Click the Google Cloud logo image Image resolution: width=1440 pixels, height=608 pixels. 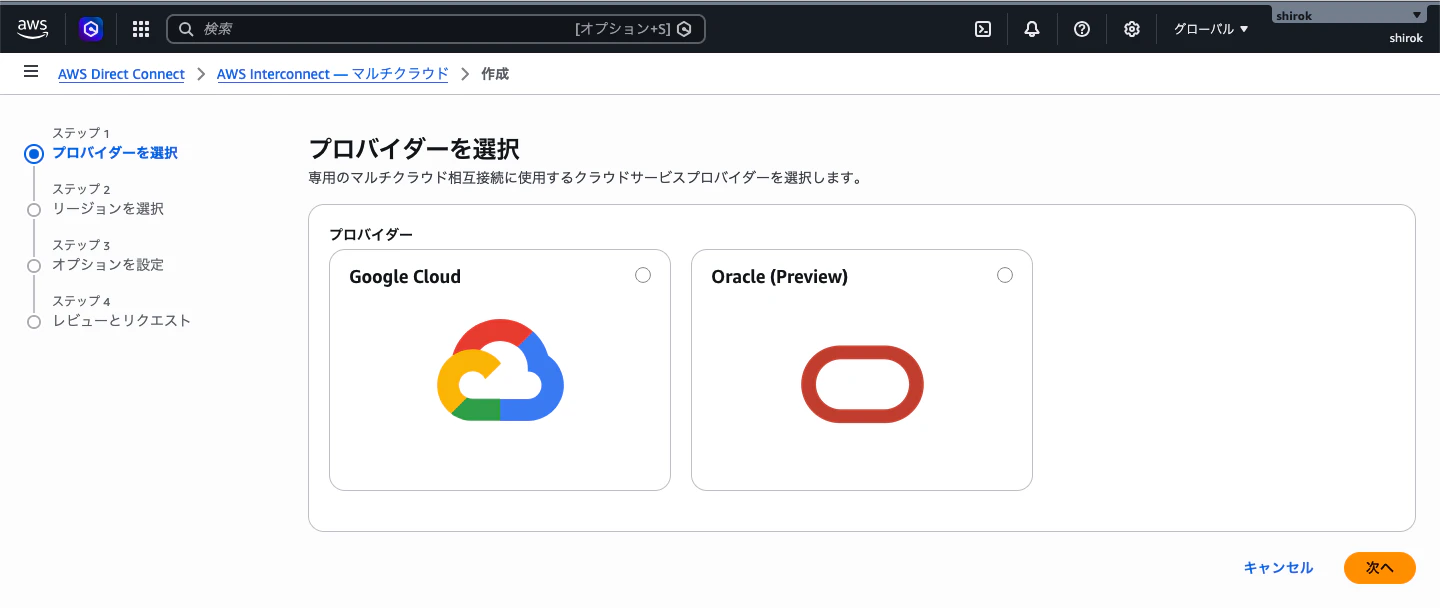[501, 370]
